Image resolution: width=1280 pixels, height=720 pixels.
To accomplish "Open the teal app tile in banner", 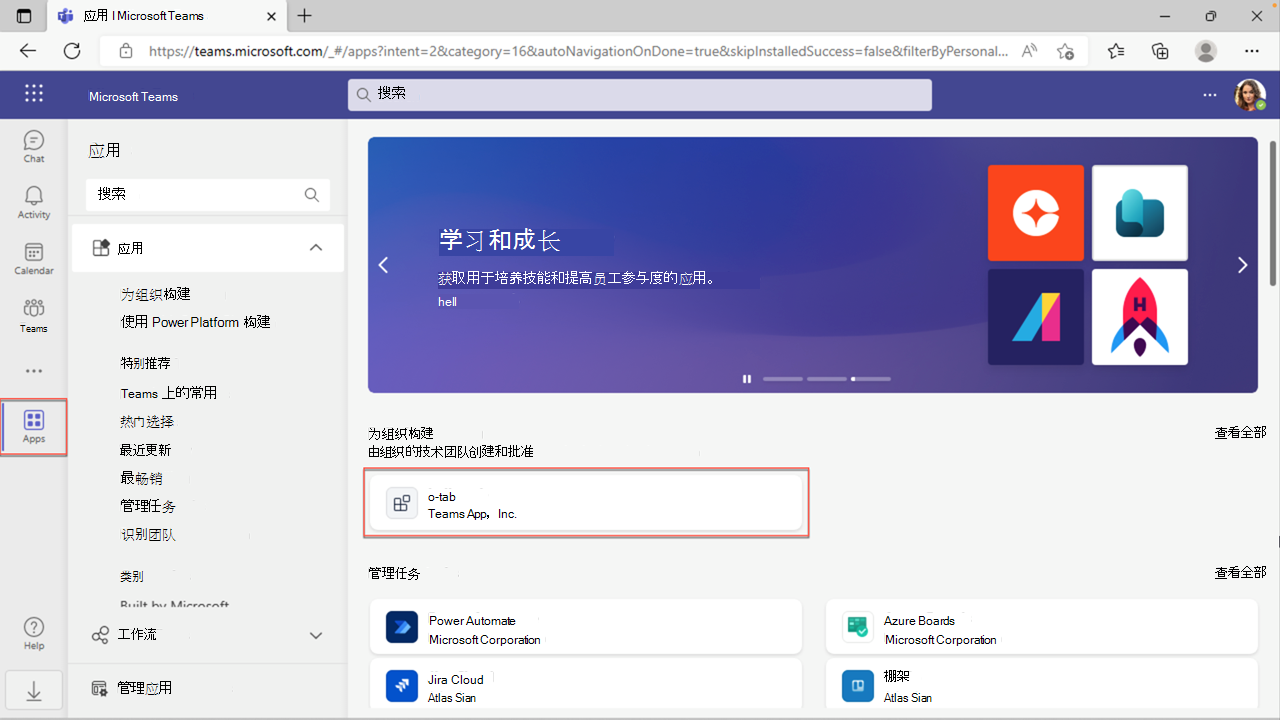I will pyautogui.click(x=1140, y=213).
